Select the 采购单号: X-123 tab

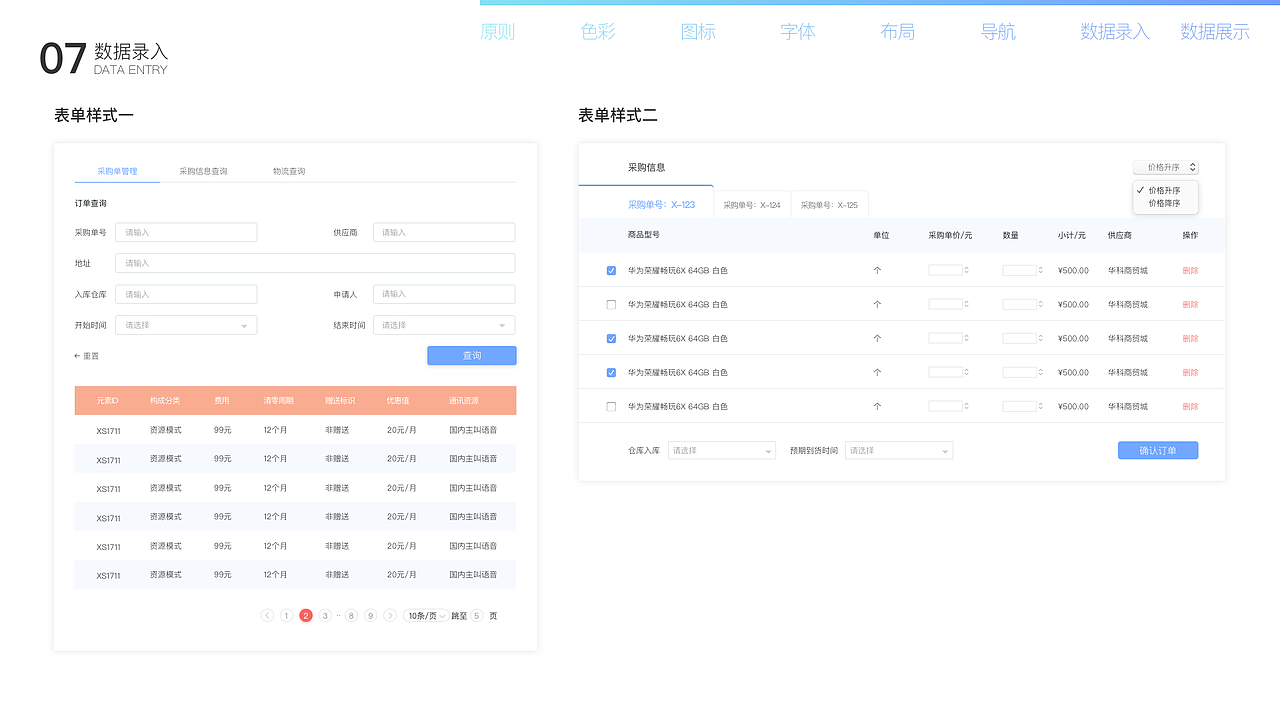[x=661, y=205]
